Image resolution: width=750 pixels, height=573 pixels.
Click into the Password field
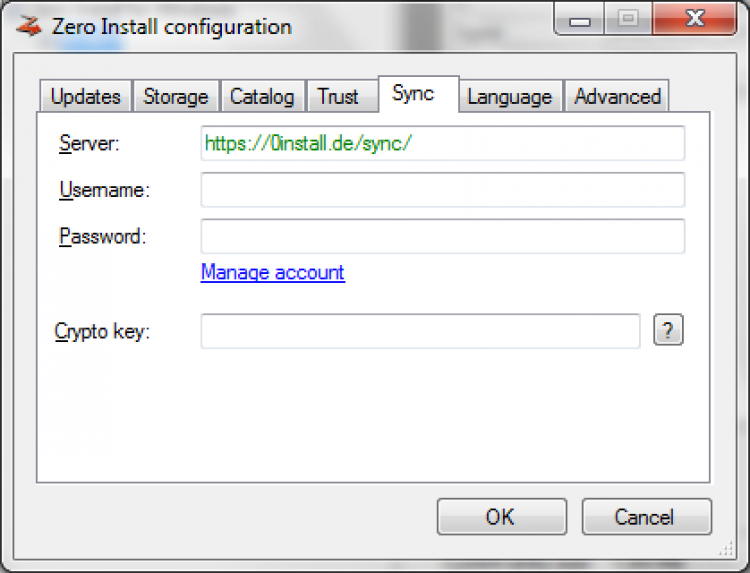coord(442,237)
